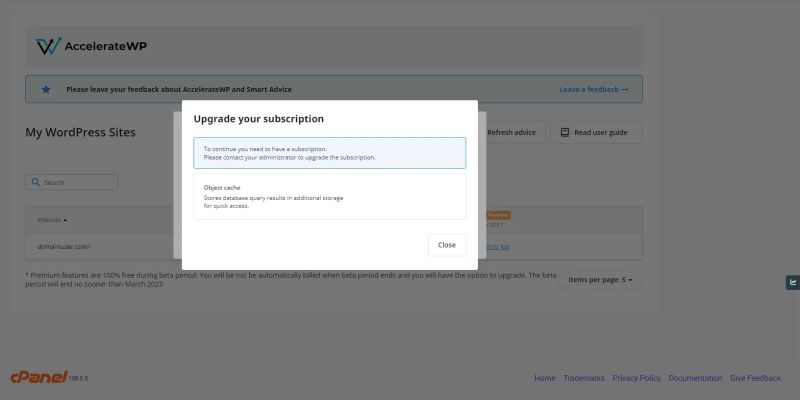Open the Privacy Policy footer link
800x400 pixels.
636,378
